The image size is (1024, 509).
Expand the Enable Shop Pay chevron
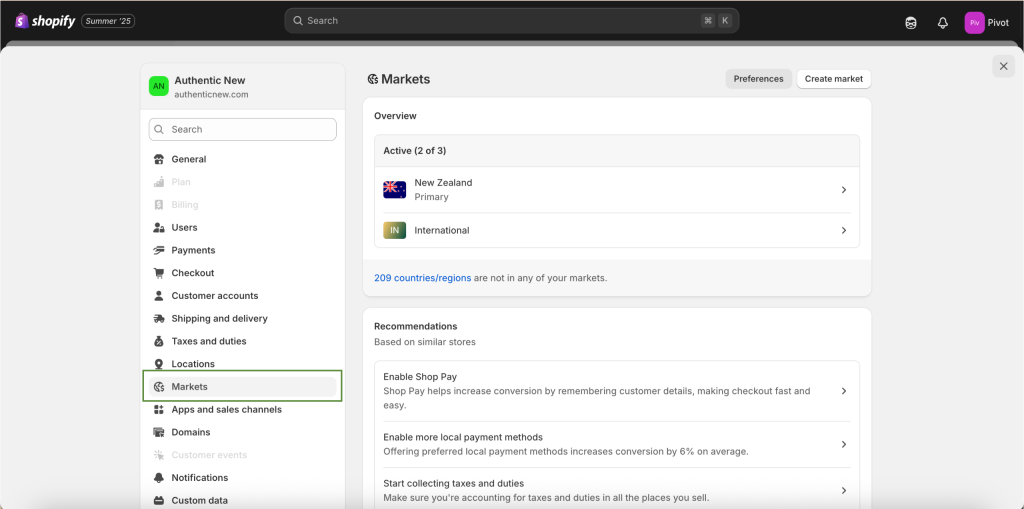click(x=844, y=391)
